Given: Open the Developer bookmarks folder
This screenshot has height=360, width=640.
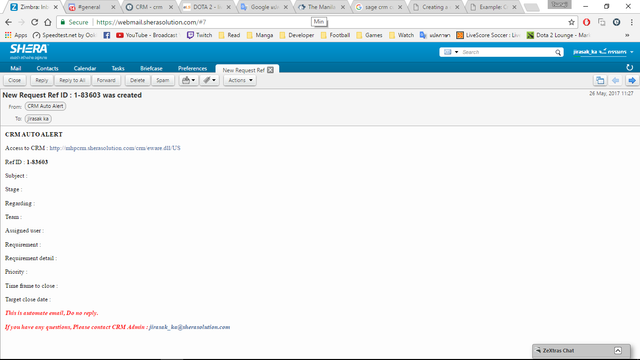Looking at the screenshot, I should point(297,35).
